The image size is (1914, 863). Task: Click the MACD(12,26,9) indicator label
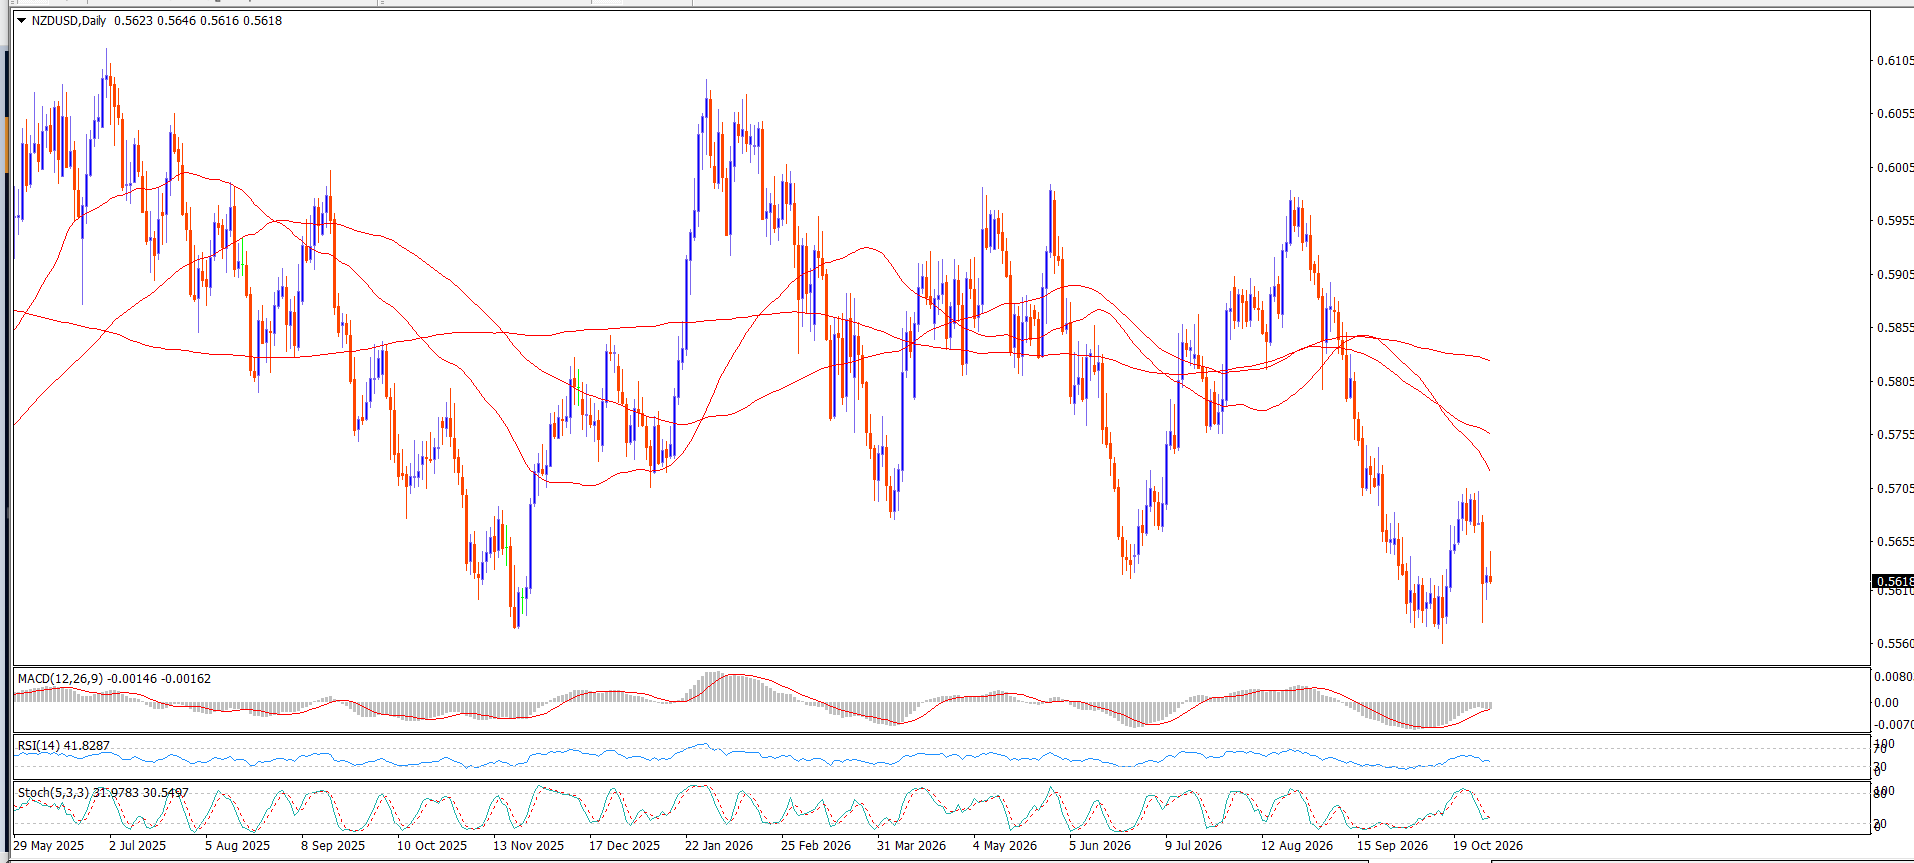click(x=60, y=679)
